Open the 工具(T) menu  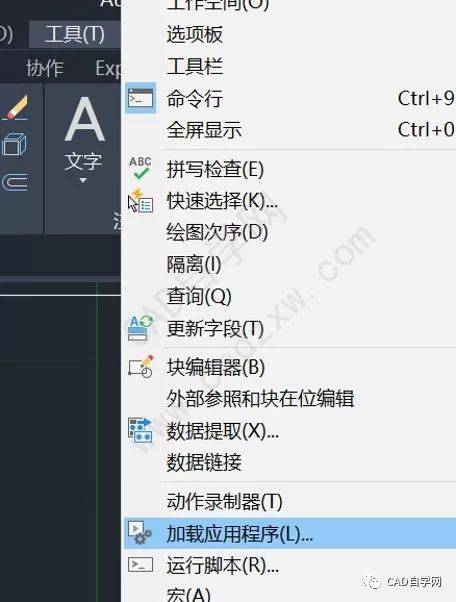pos(74,35)
